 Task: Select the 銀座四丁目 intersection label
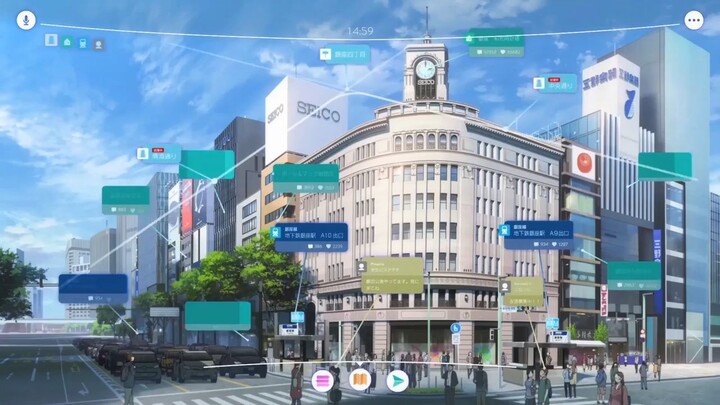point(345,55)
